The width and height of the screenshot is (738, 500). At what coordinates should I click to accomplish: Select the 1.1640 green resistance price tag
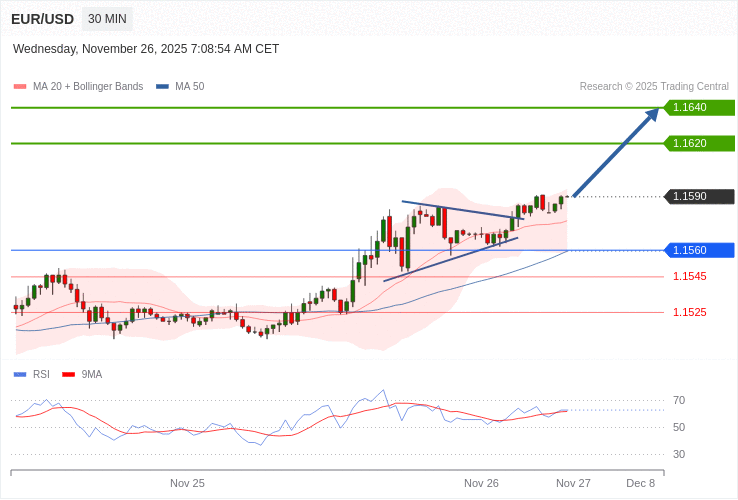point(699,107)
